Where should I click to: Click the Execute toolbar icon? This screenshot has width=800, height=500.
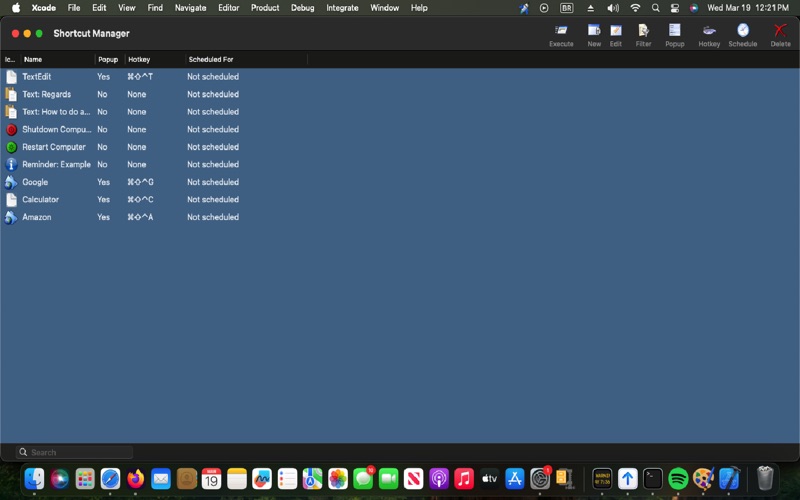click(561, 31)
